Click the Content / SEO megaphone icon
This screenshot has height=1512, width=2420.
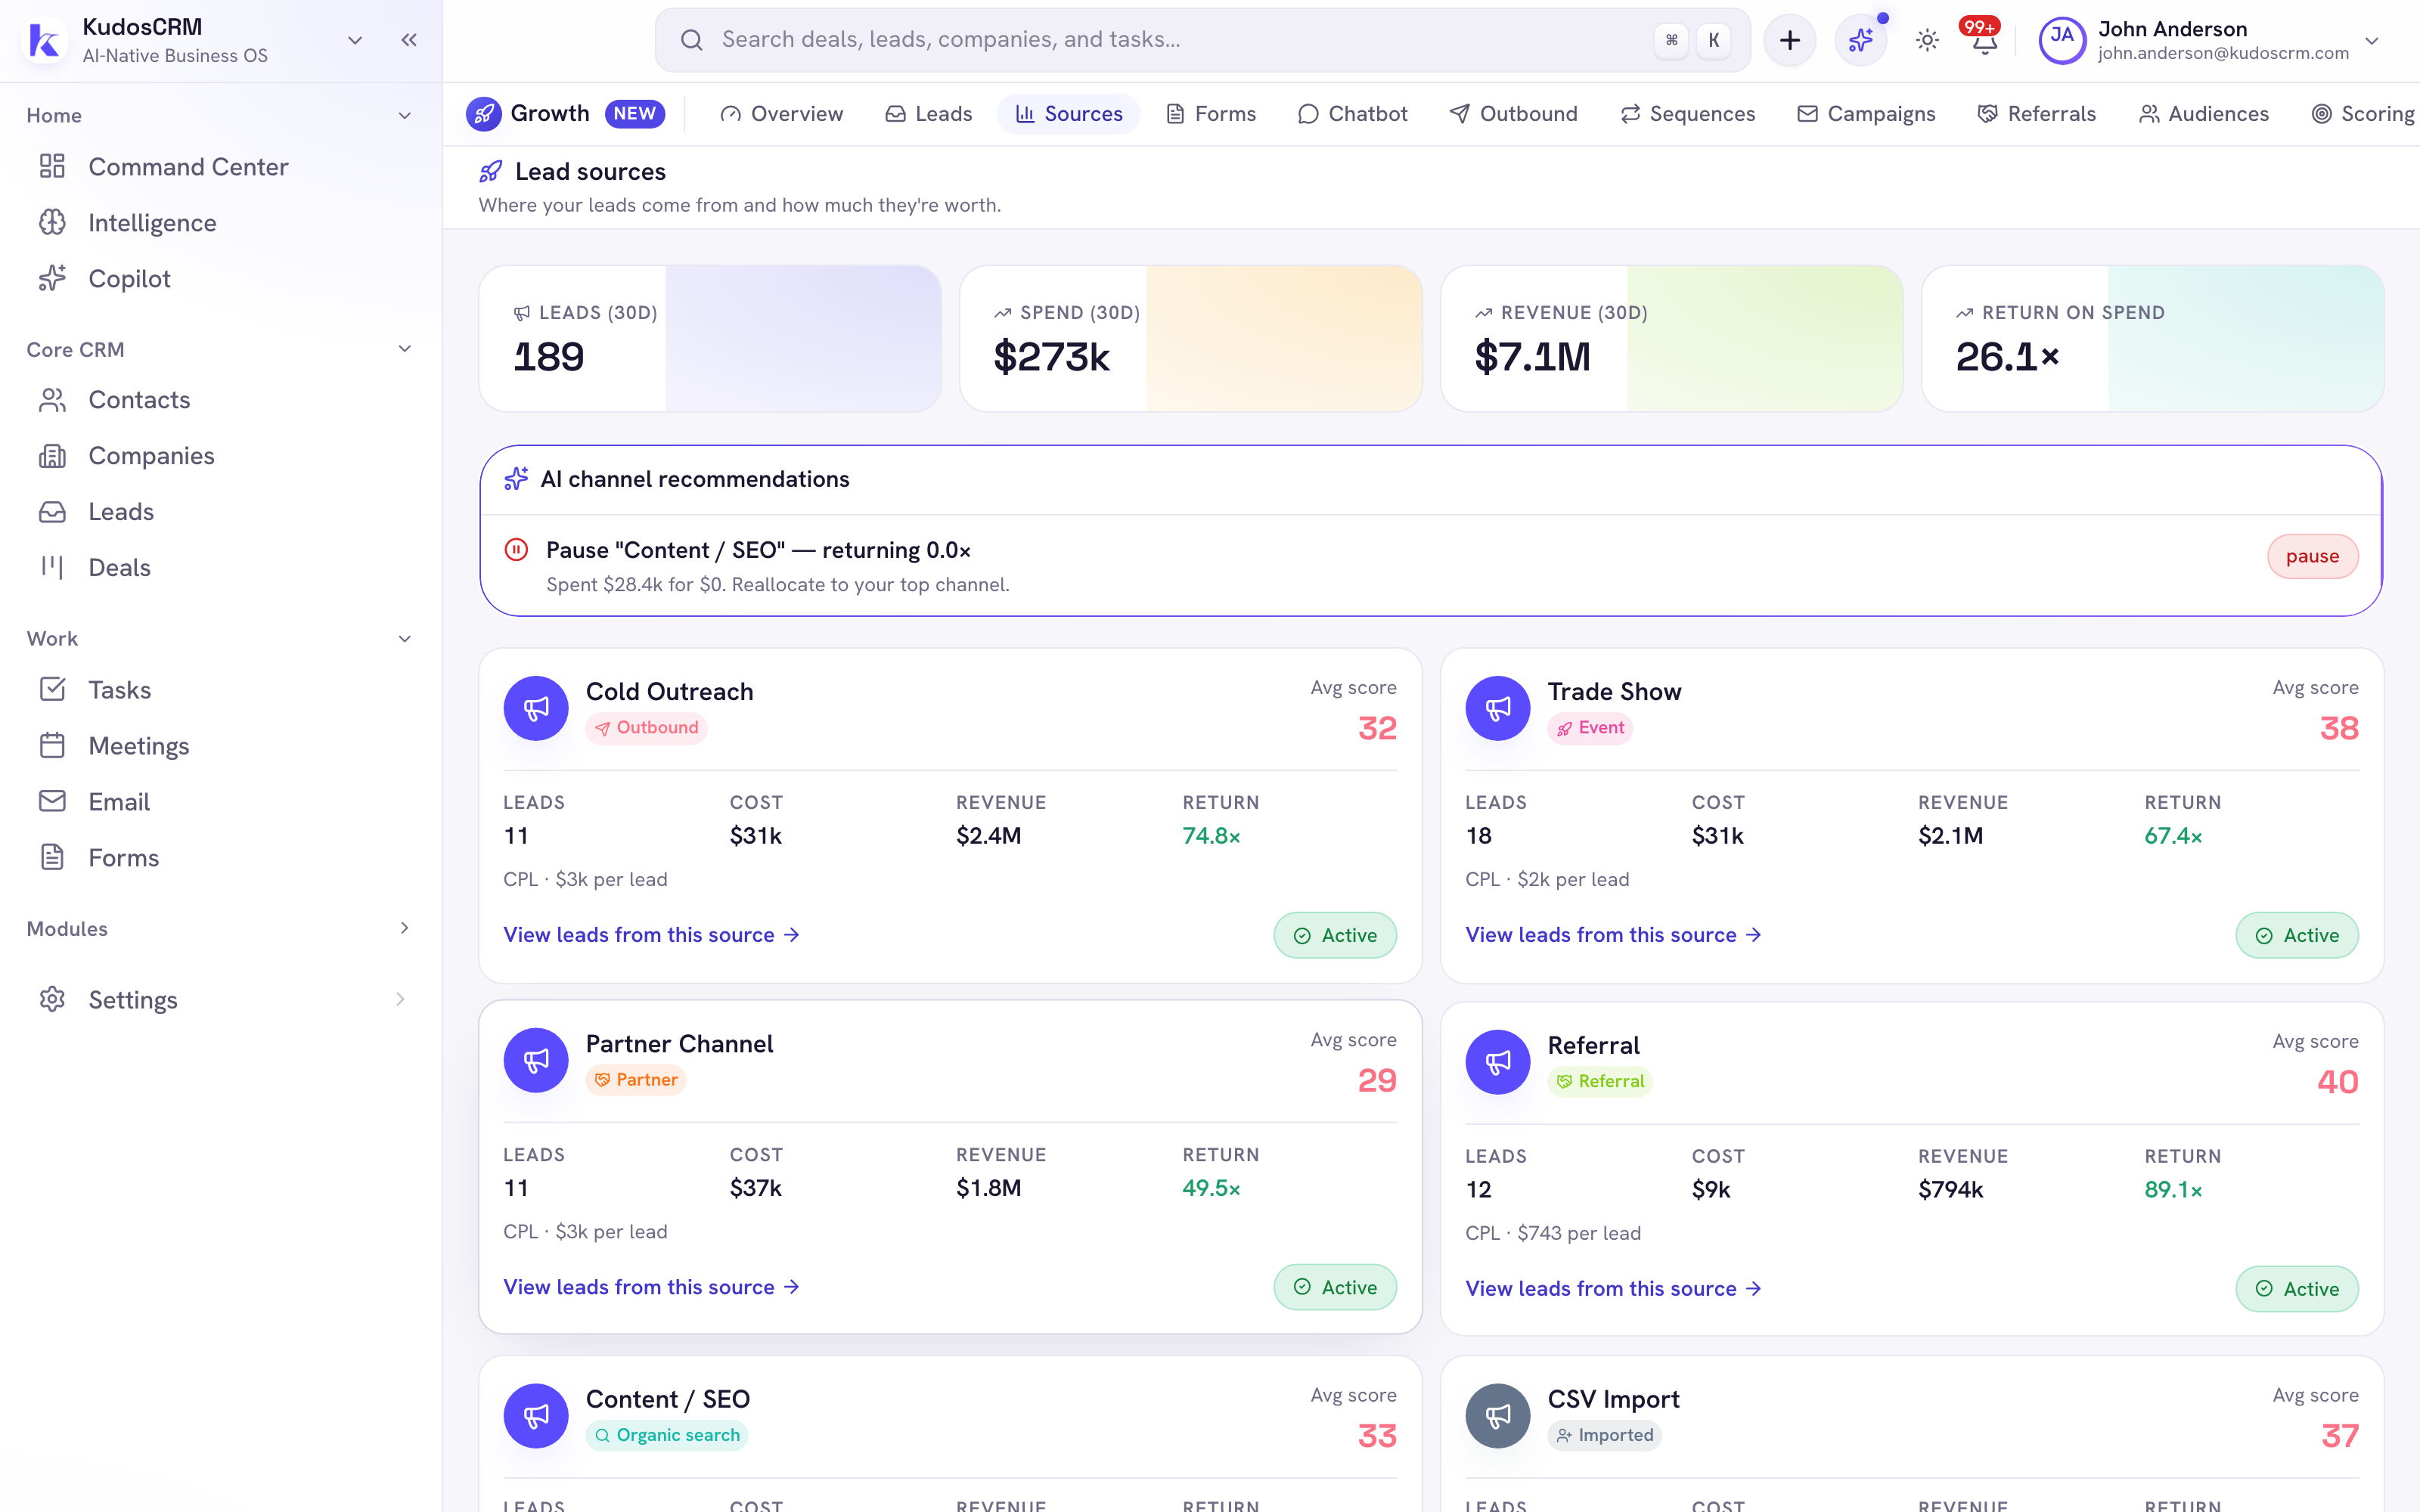[x=536, y=1416]
